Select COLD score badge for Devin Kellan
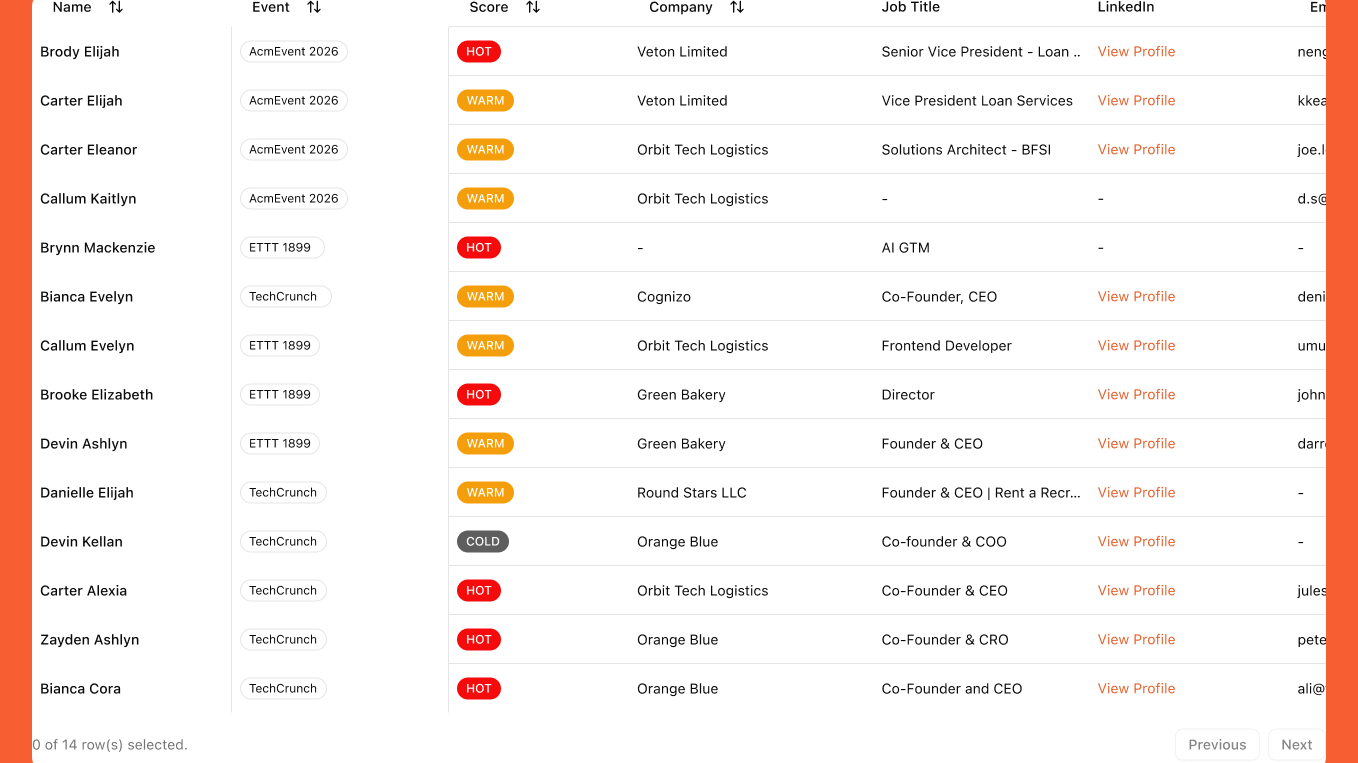 [x=483, y=542]
